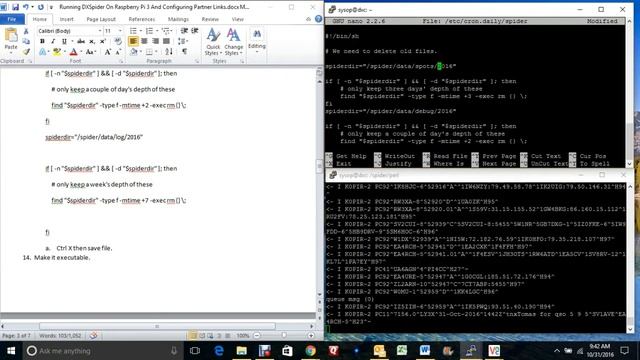Click the Save icon in Quick Access Toolbar

pyautogui.click(x=16, y=7)
